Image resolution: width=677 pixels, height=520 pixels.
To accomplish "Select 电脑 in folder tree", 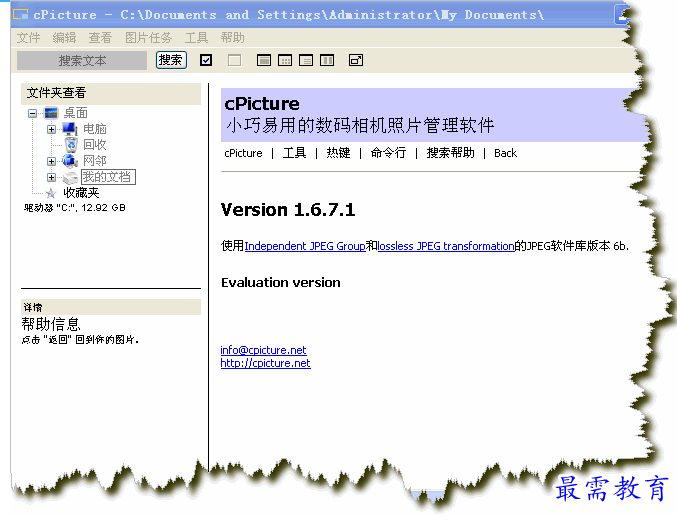I will [95, 129].
